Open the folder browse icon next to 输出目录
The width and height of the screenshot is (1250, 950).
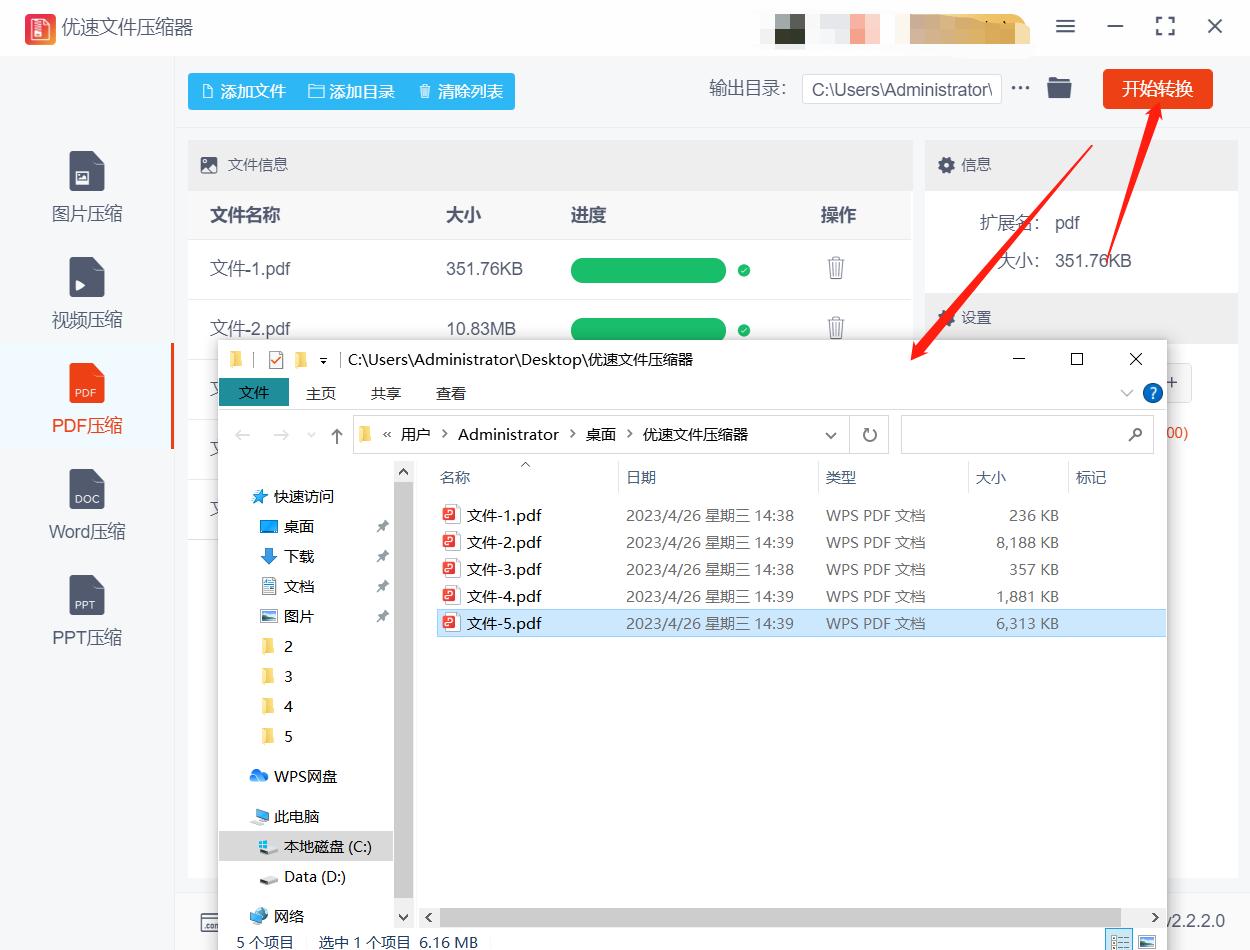[1060, 88]
